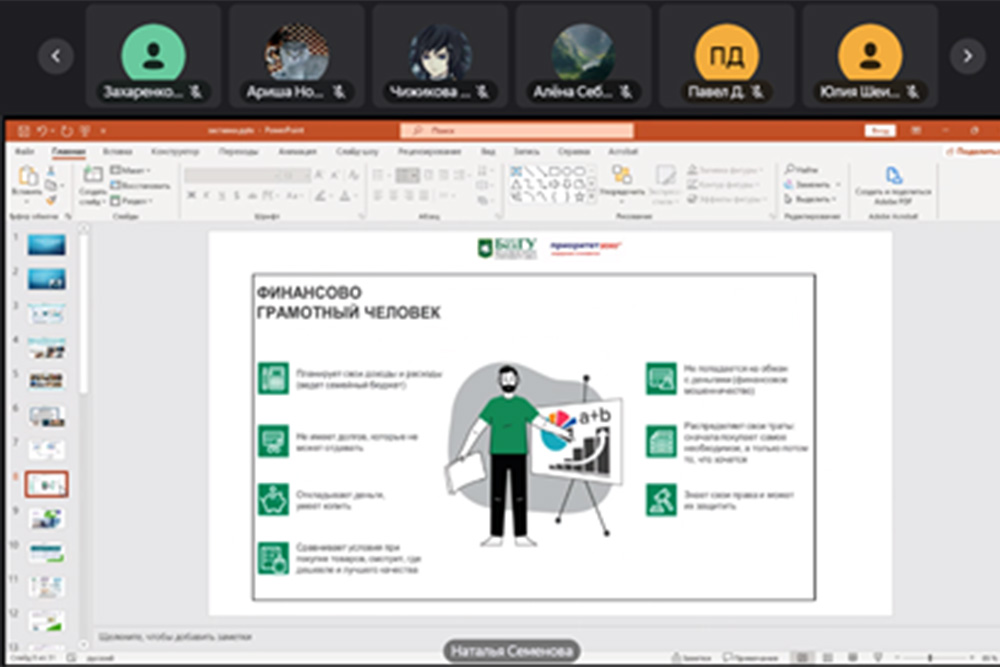Screen dimensions: 1000x667
Task: Expand the shapes gallery more arrow
Action: 592,198
